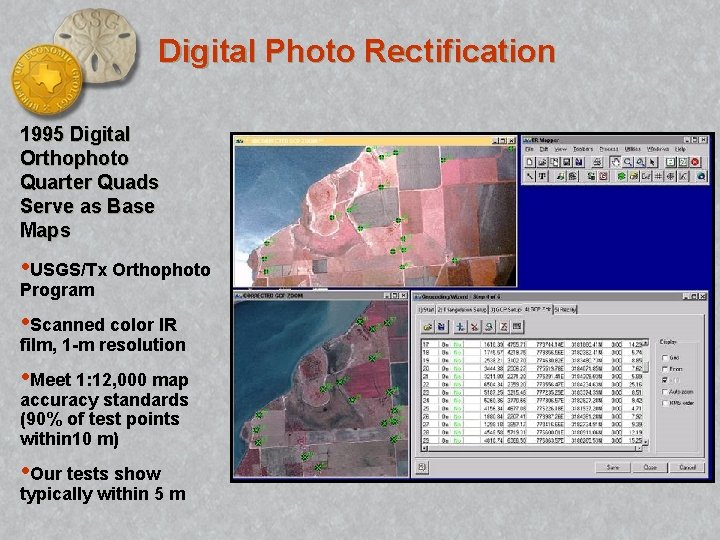
Task: Click the small icon button at Geocoding Wizard bottom-left
Action: pos(422,467)
